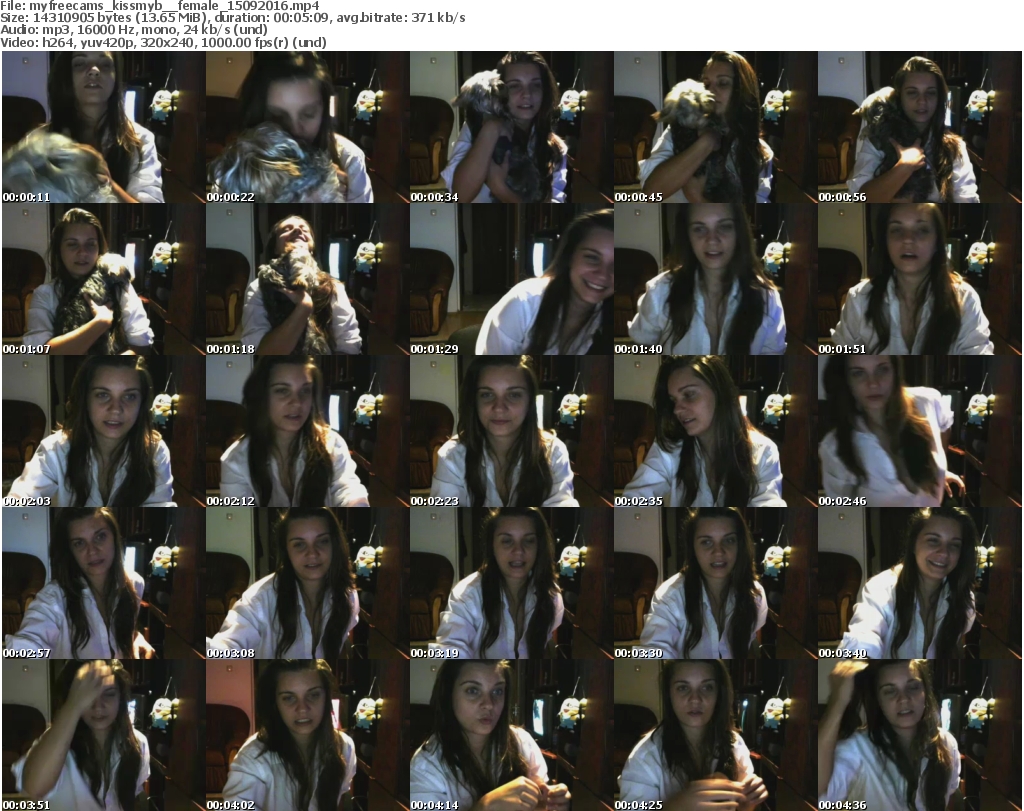This screenshot has height=811, width=1024.
Task: Pick the frame stamped 00:02:03
Action: 103,432
